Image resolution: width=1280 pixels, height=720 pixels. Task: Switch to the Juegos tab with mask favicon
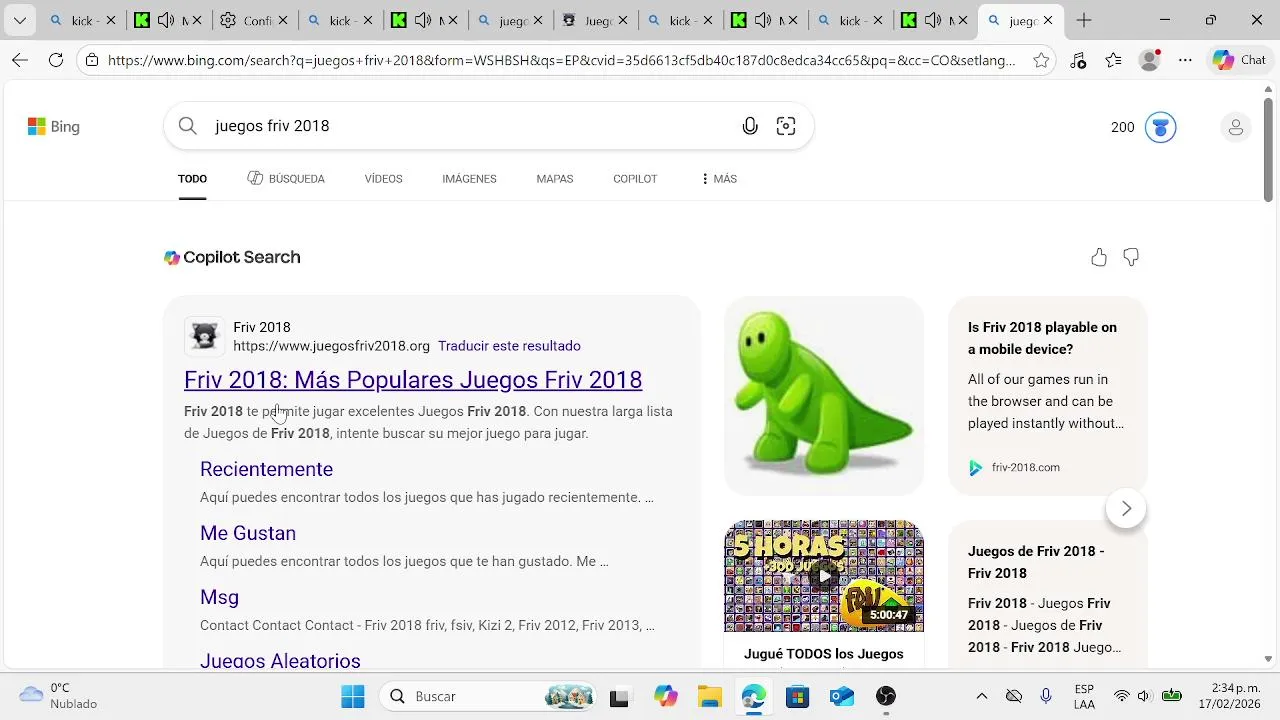(x=598, y=20)
